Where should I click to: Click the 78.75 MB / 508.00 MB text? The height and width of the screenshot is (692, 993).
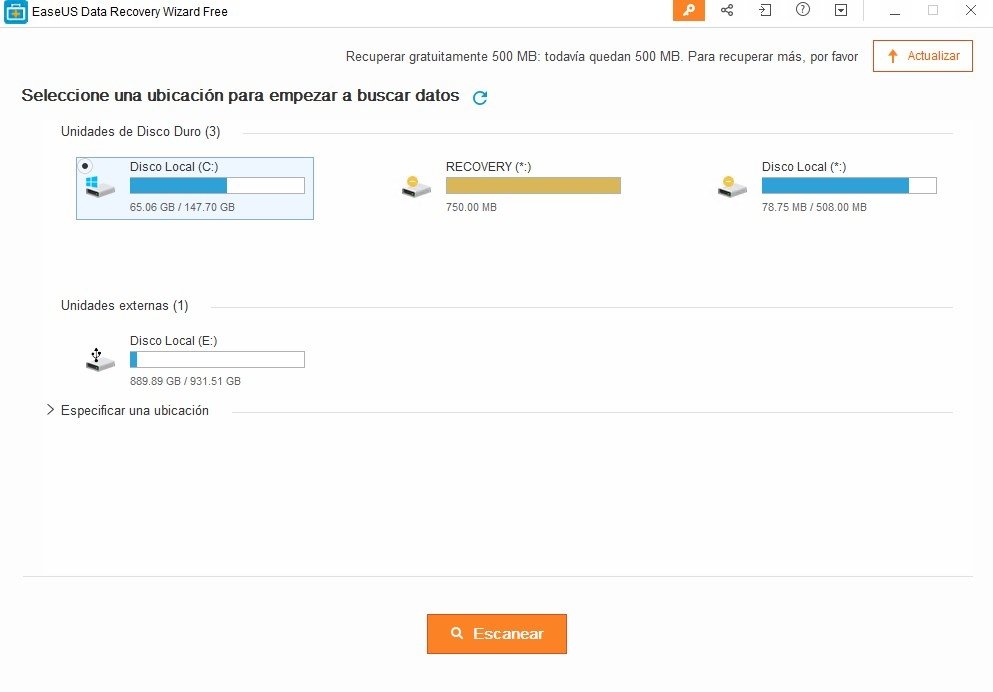(x=814, y=207)
